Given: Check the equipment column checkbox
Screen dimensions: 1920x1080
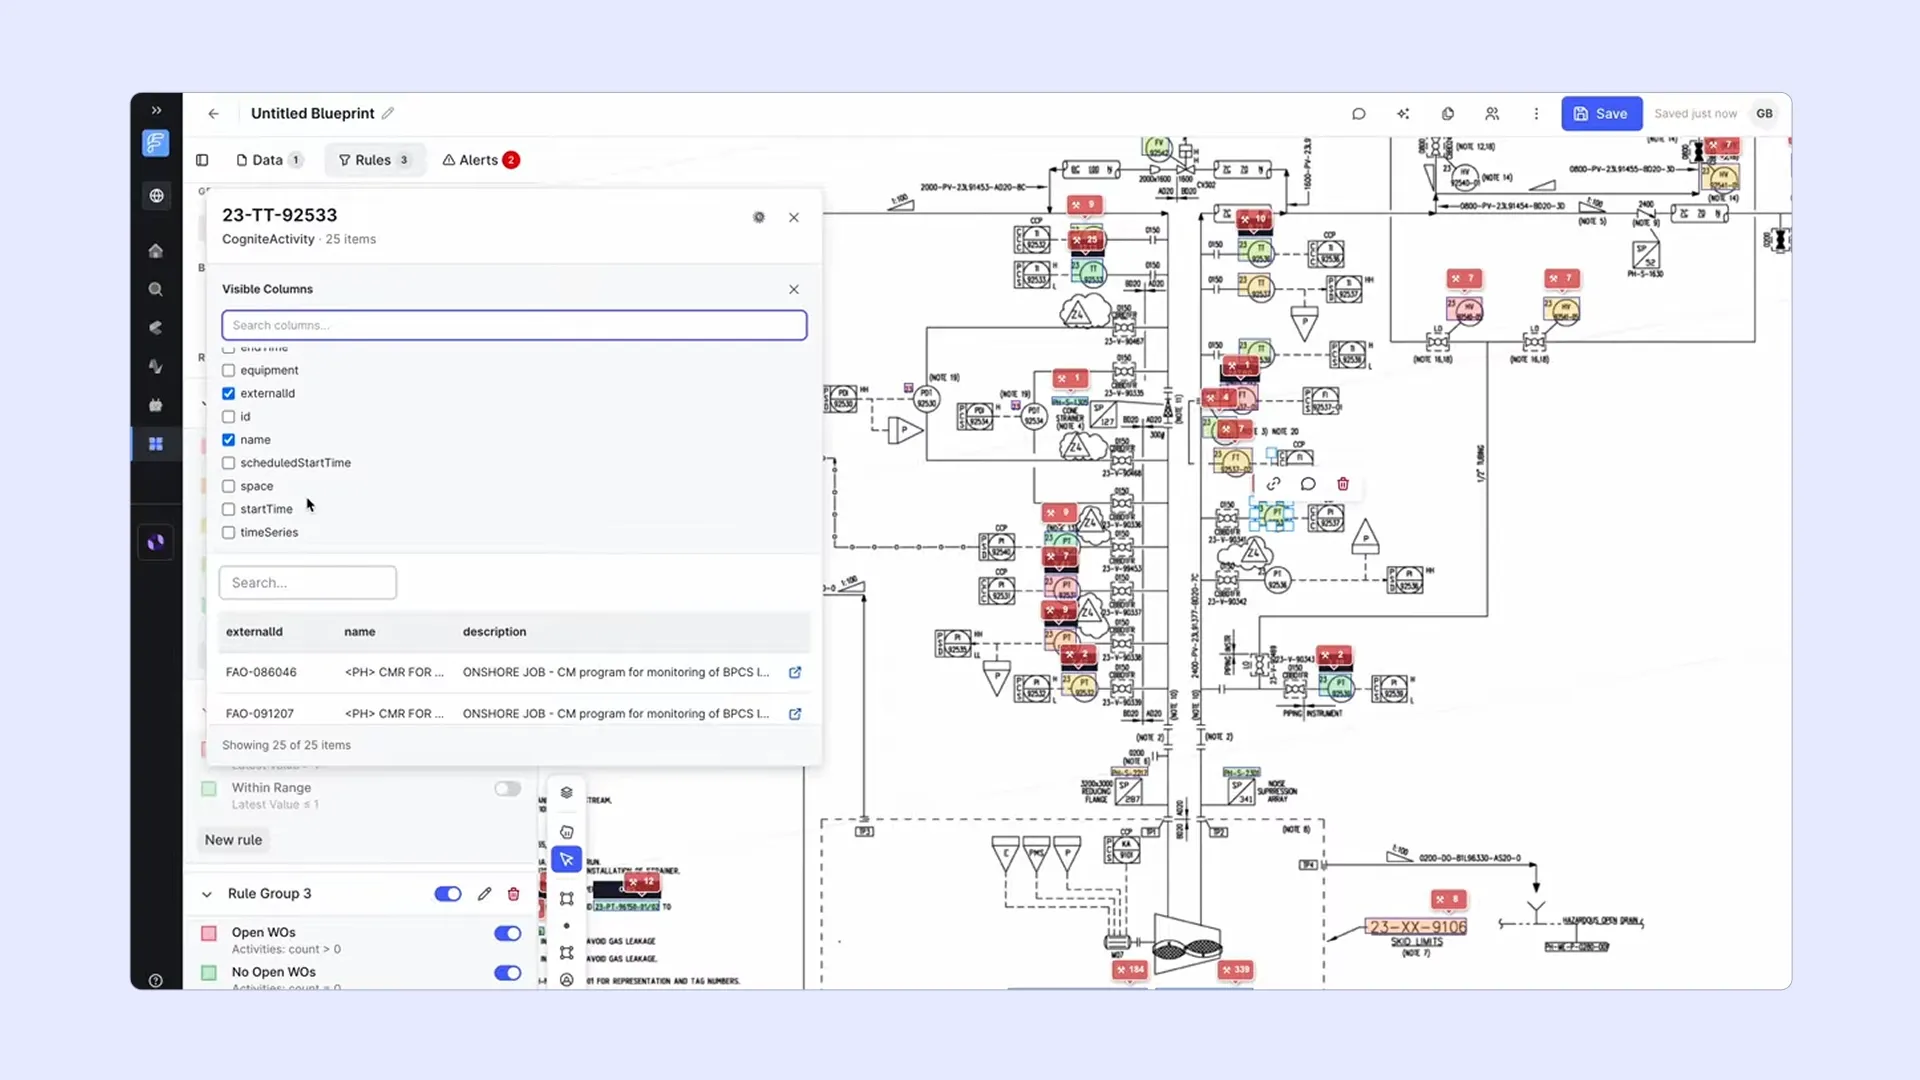Looking at the screenshot, I should [x=228, y=370].
